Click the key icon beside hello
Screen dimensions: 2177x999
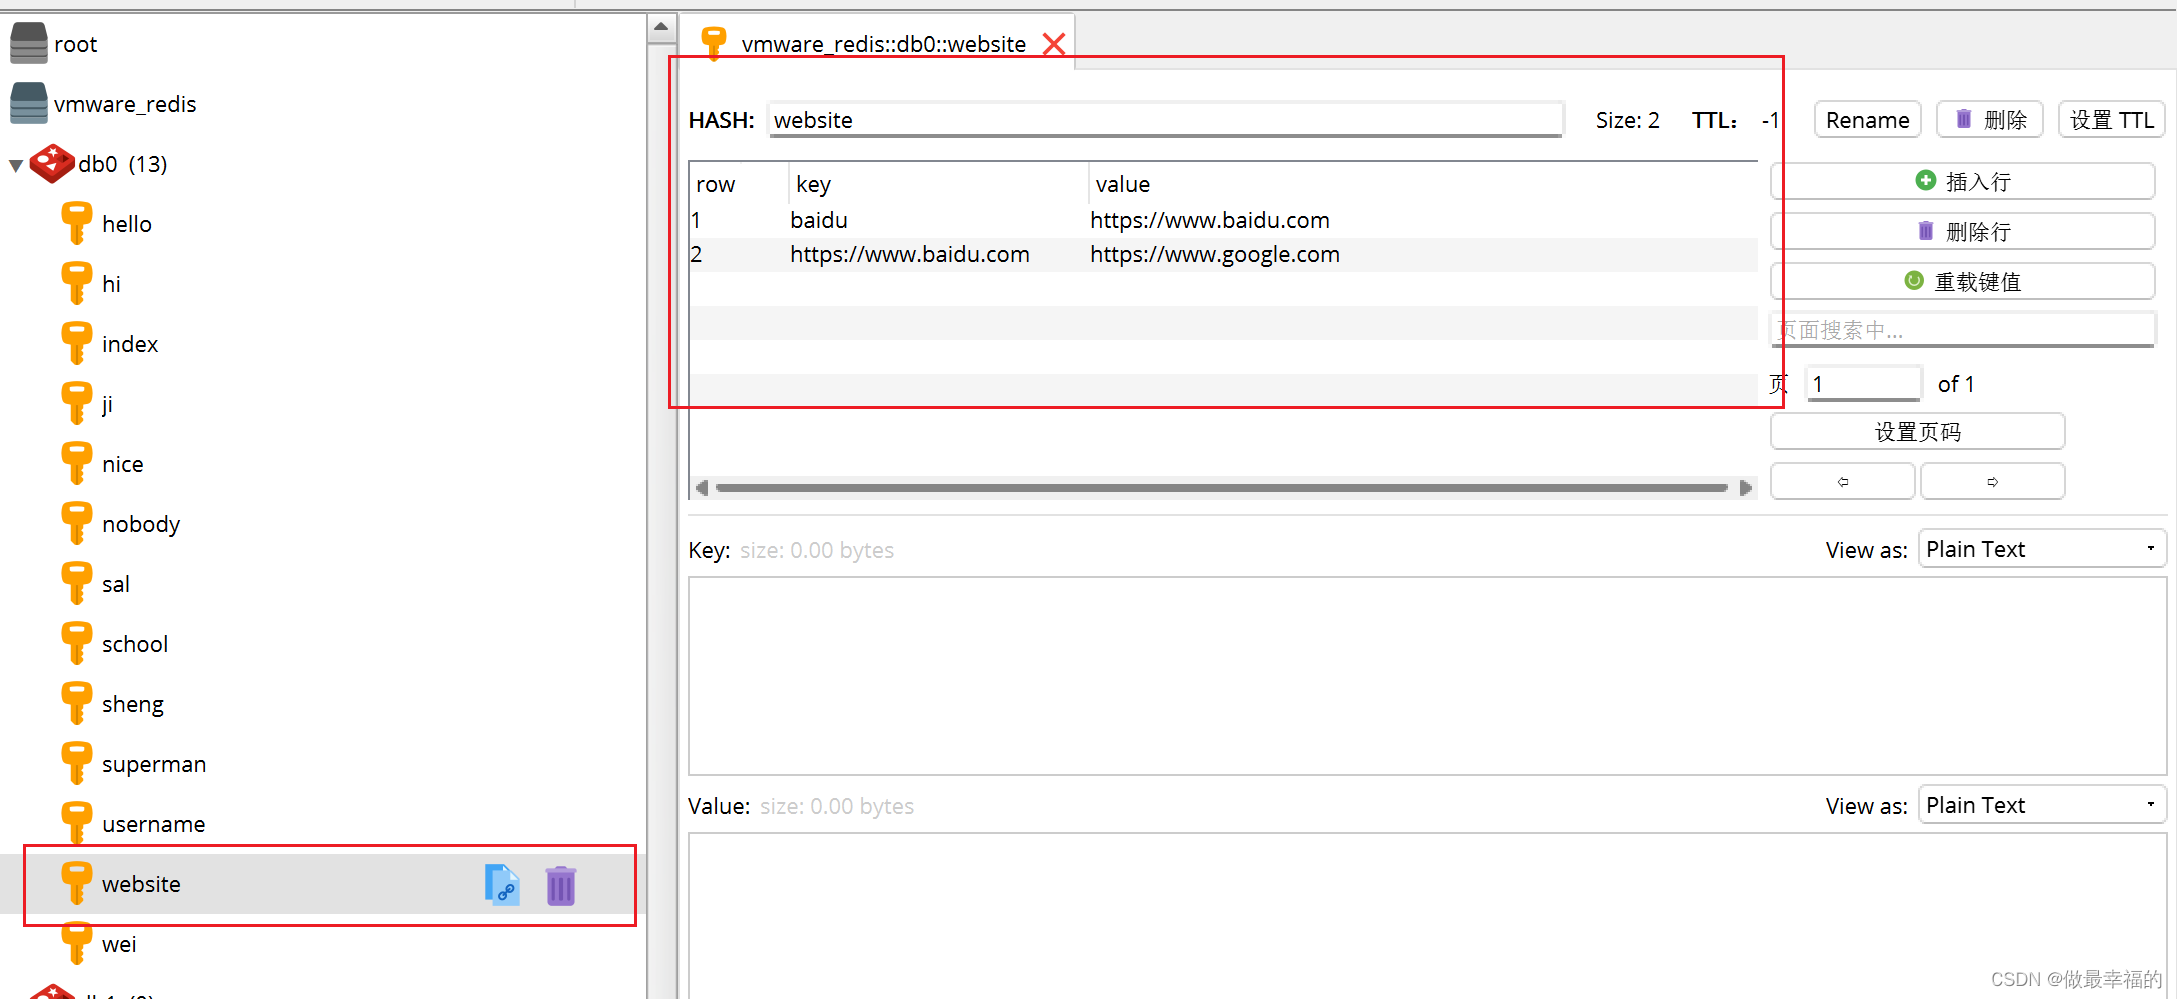pyautogui.click(x=77, y=223)
